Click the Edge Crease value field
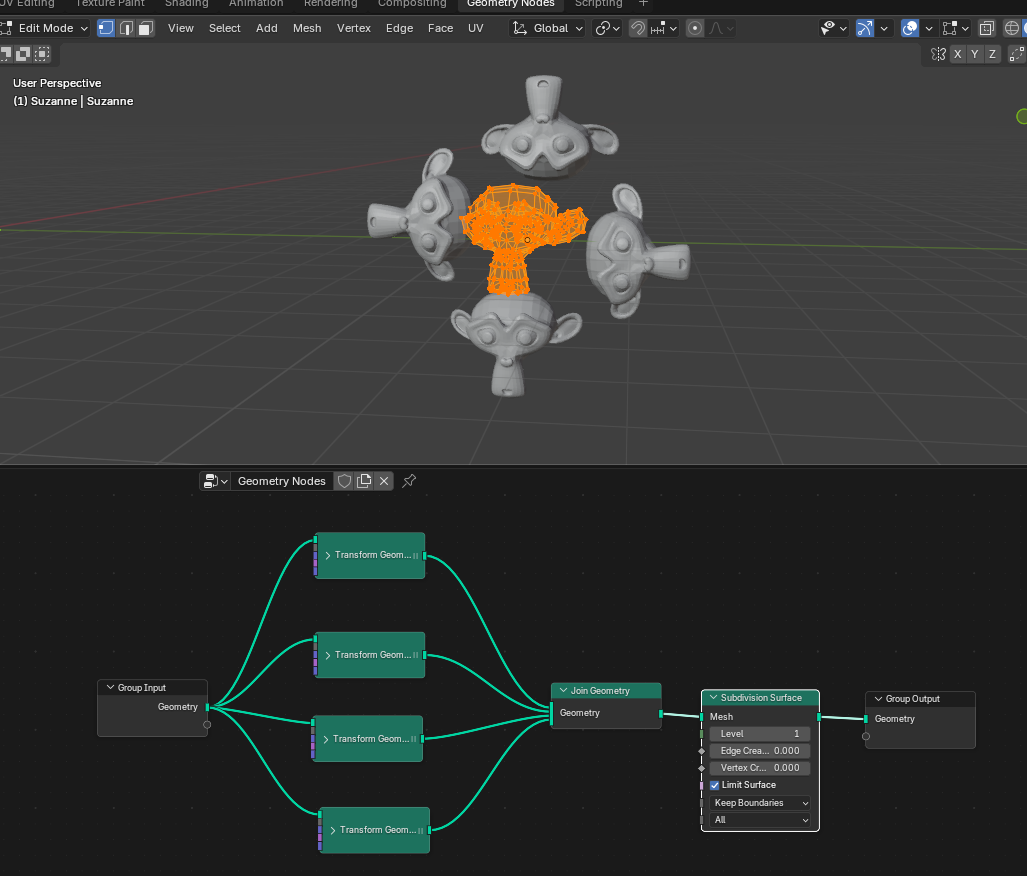Image resolution: width=1027 pixels, height=876 pixels. 760,751
